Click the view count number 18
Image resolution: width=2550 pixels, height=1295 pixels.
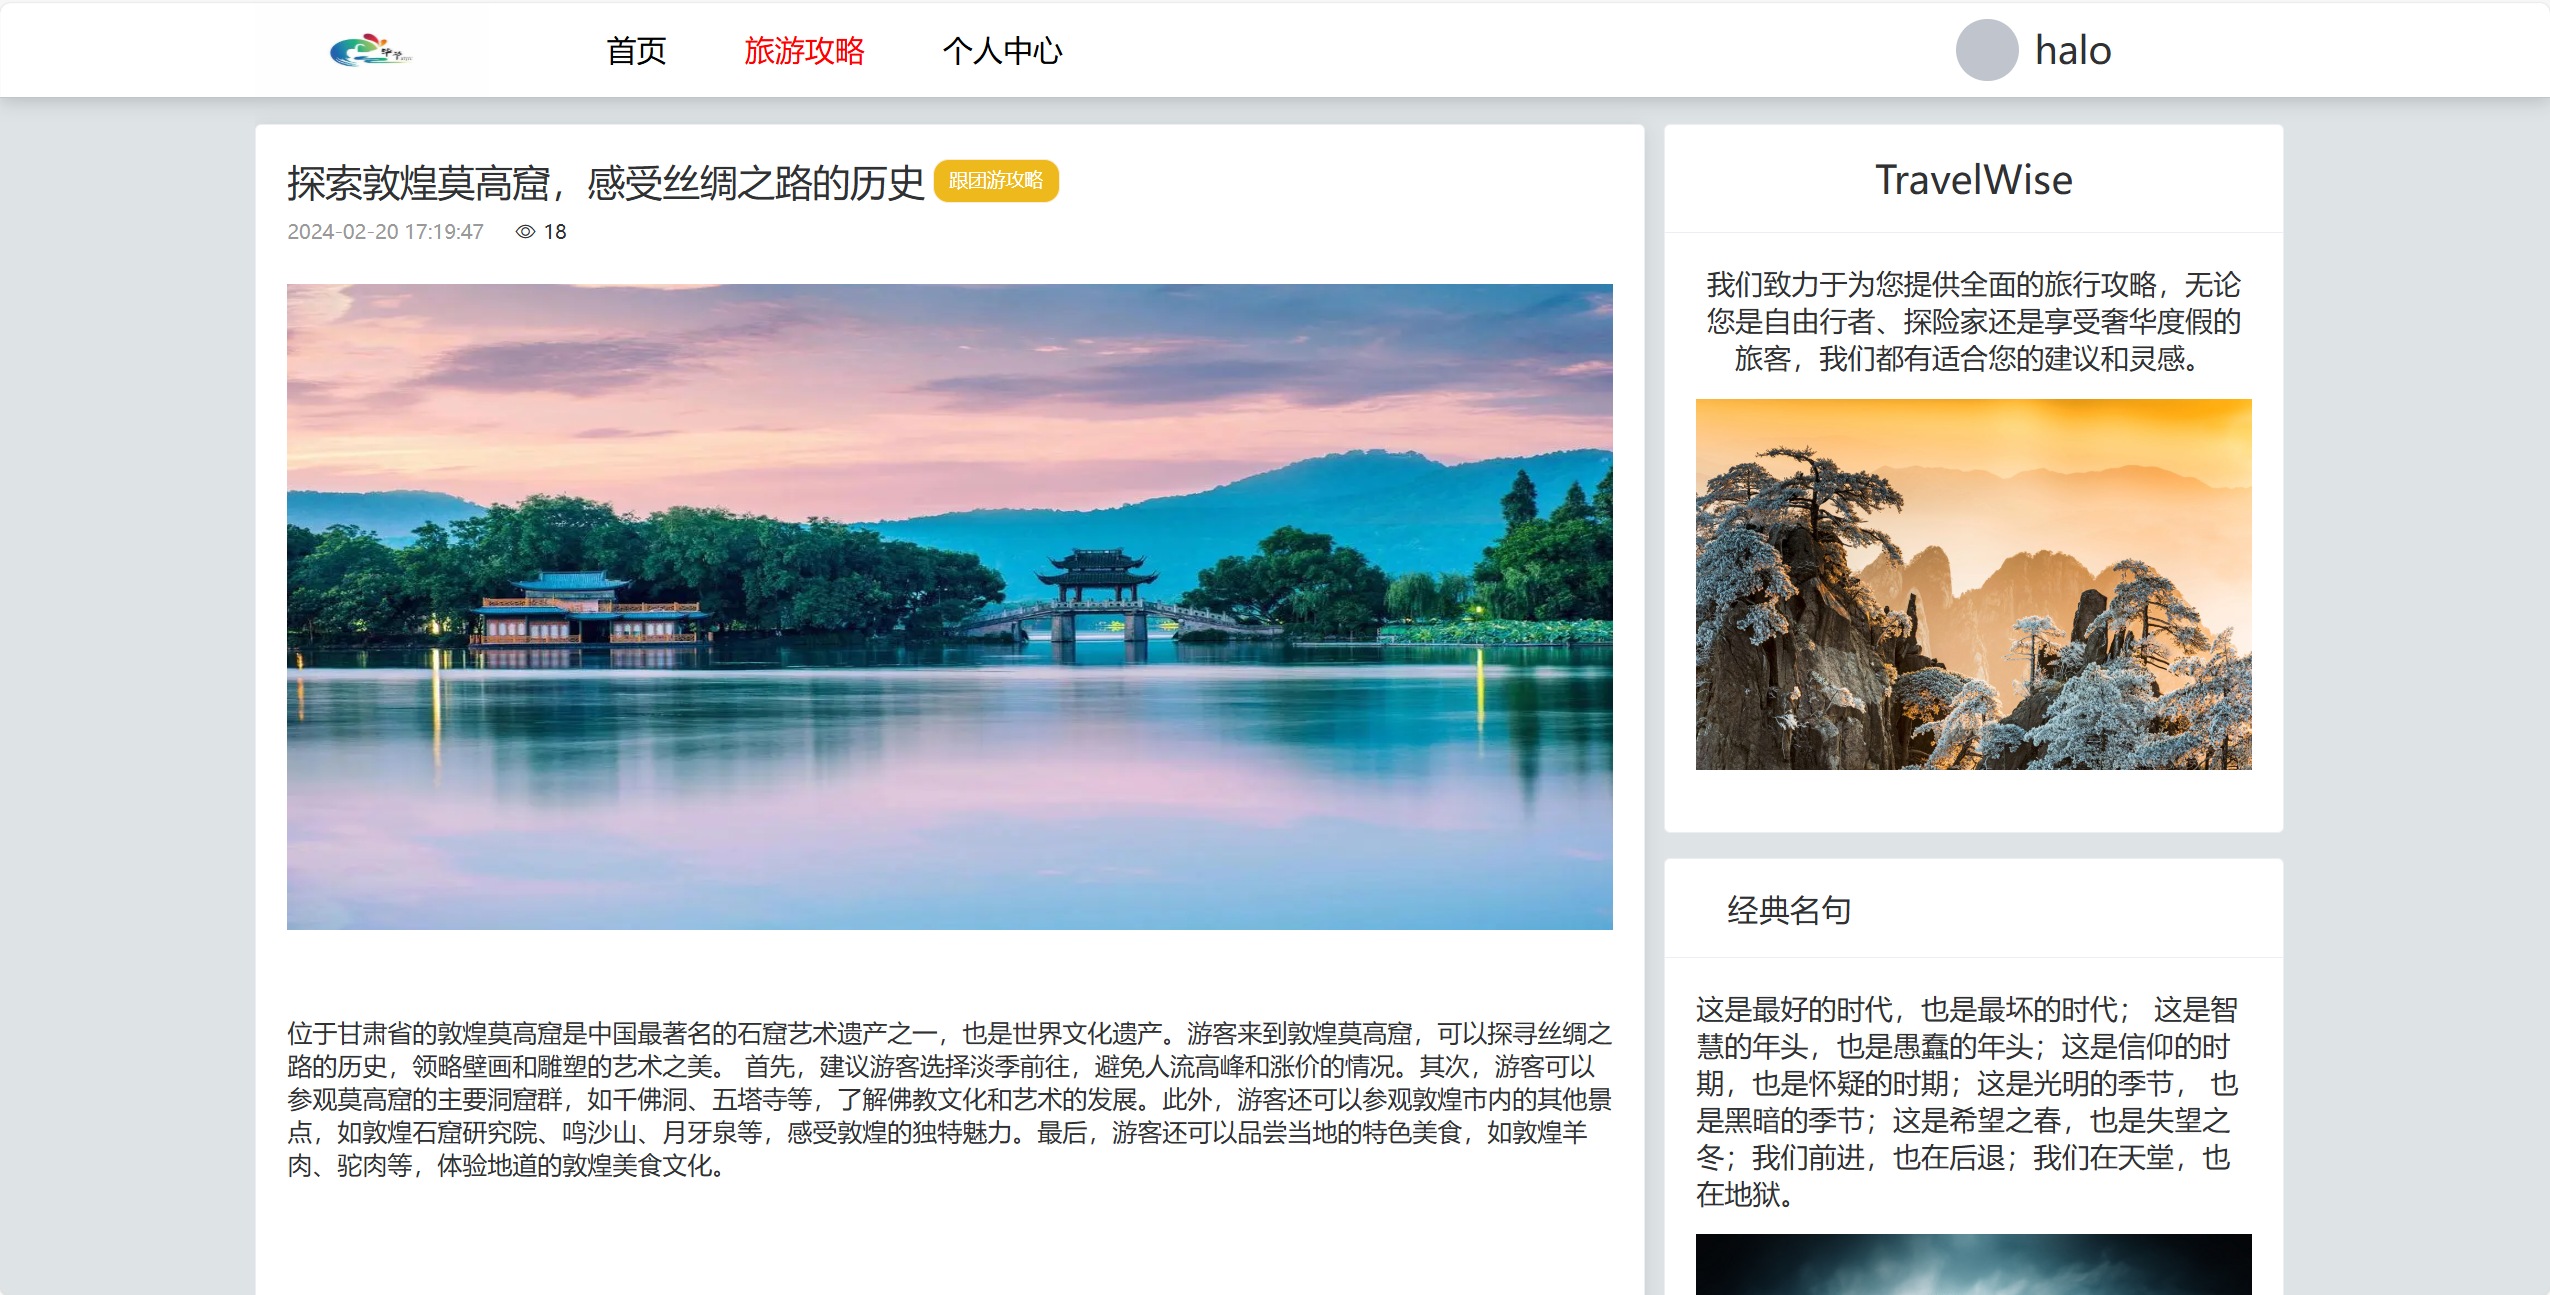coord(555,232)
